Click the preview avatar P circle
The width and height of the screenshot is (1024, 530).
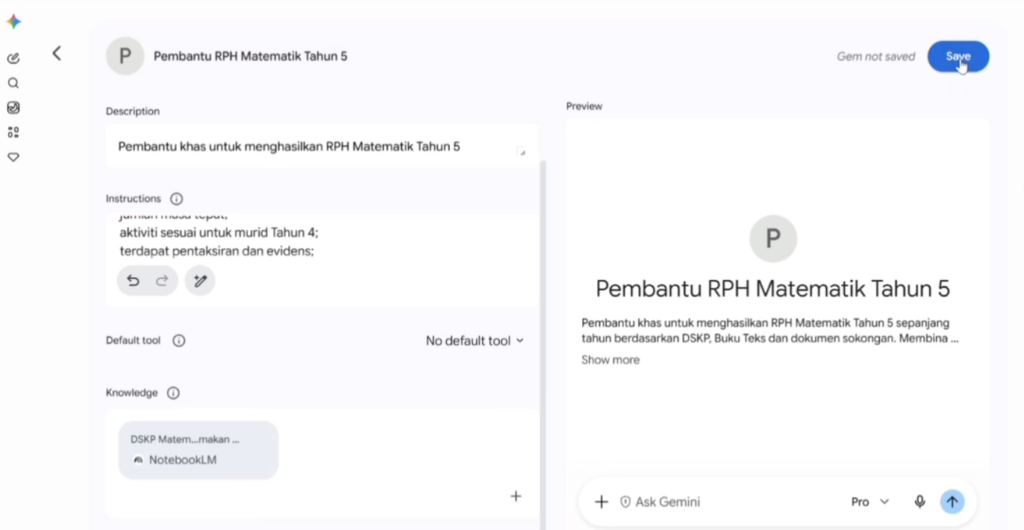click(x=773, y=239)
